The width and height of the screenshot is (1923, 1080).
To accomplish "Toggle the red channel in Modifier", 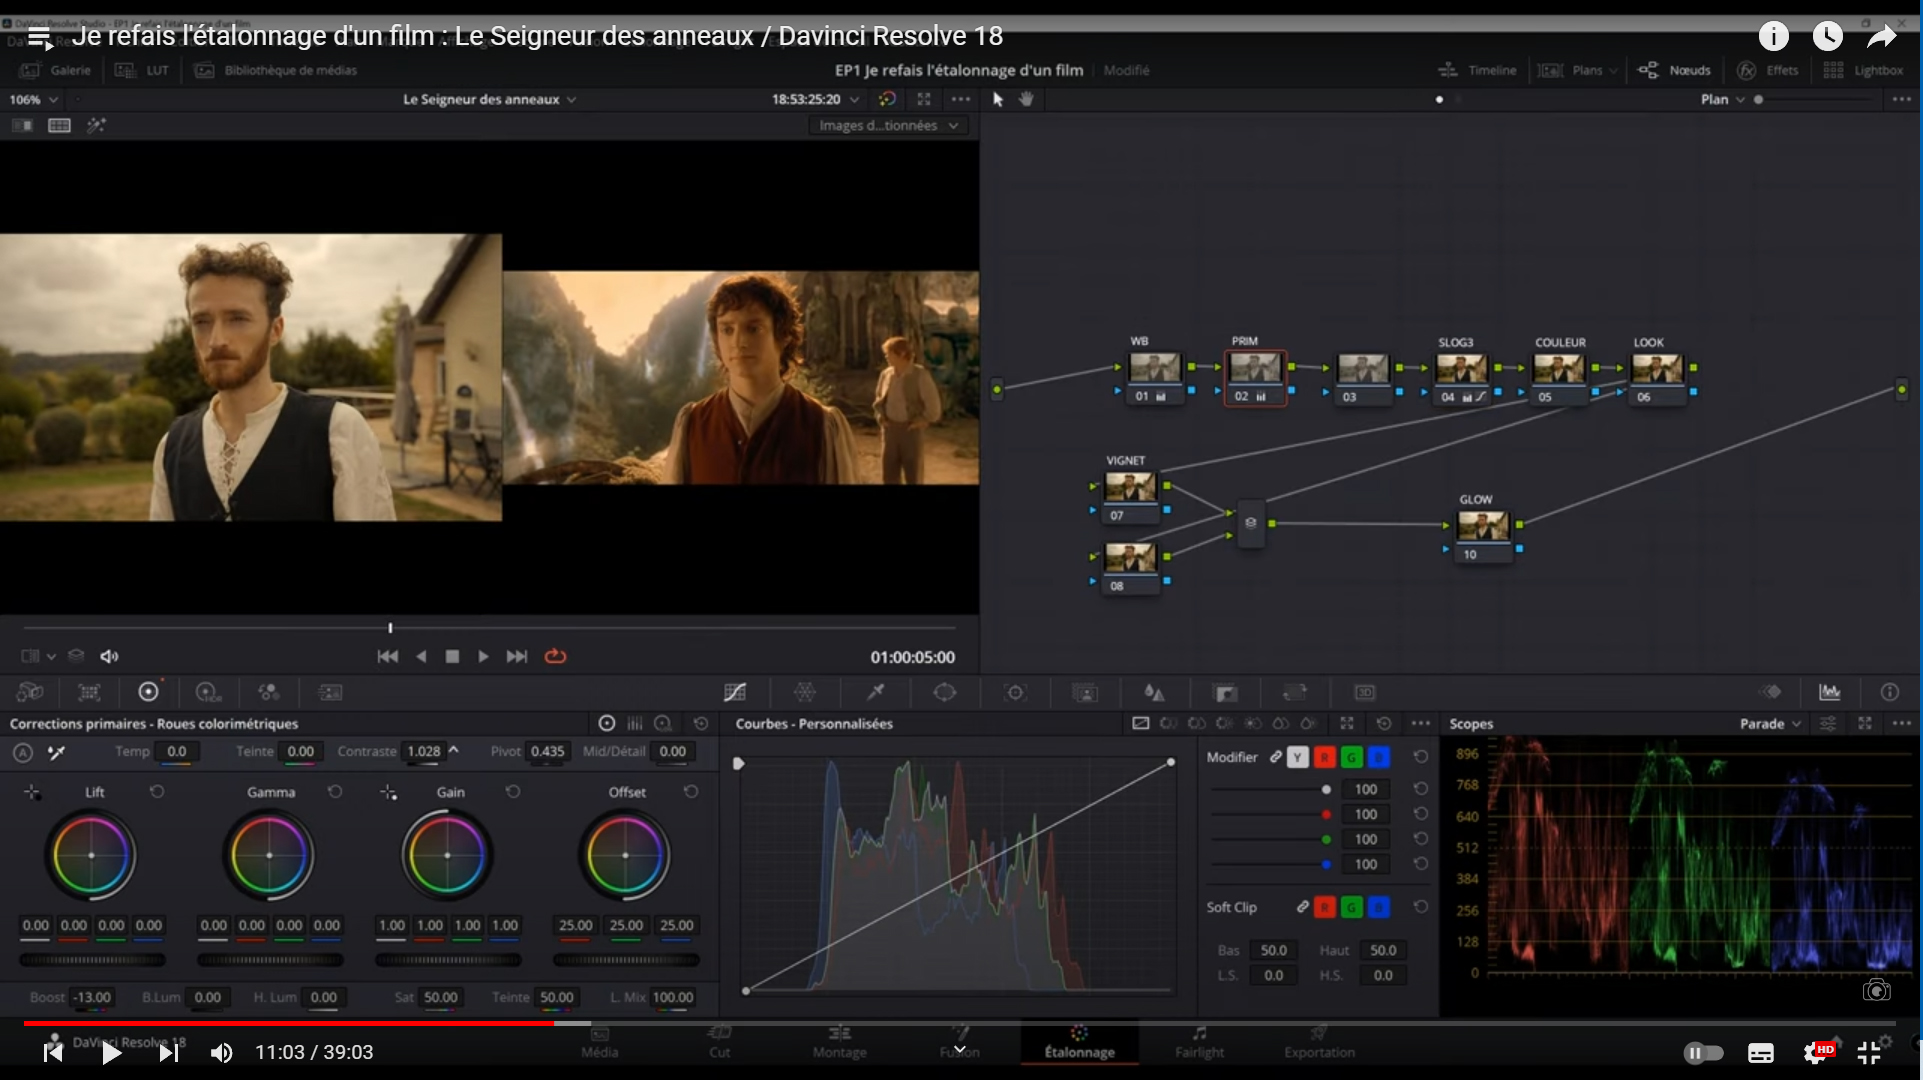I will (x=1324, y=757).
